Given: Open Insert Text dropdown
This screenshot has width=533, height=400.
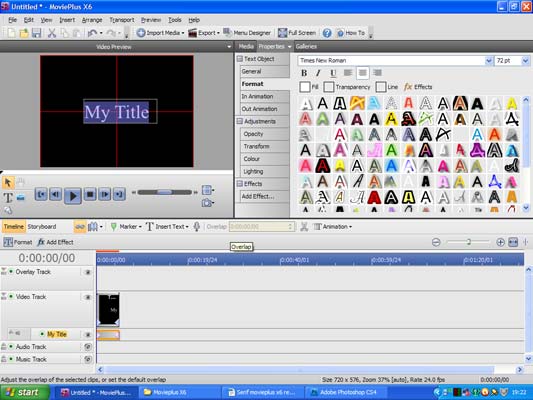Looking at the screenshot, I should (187, 227).
